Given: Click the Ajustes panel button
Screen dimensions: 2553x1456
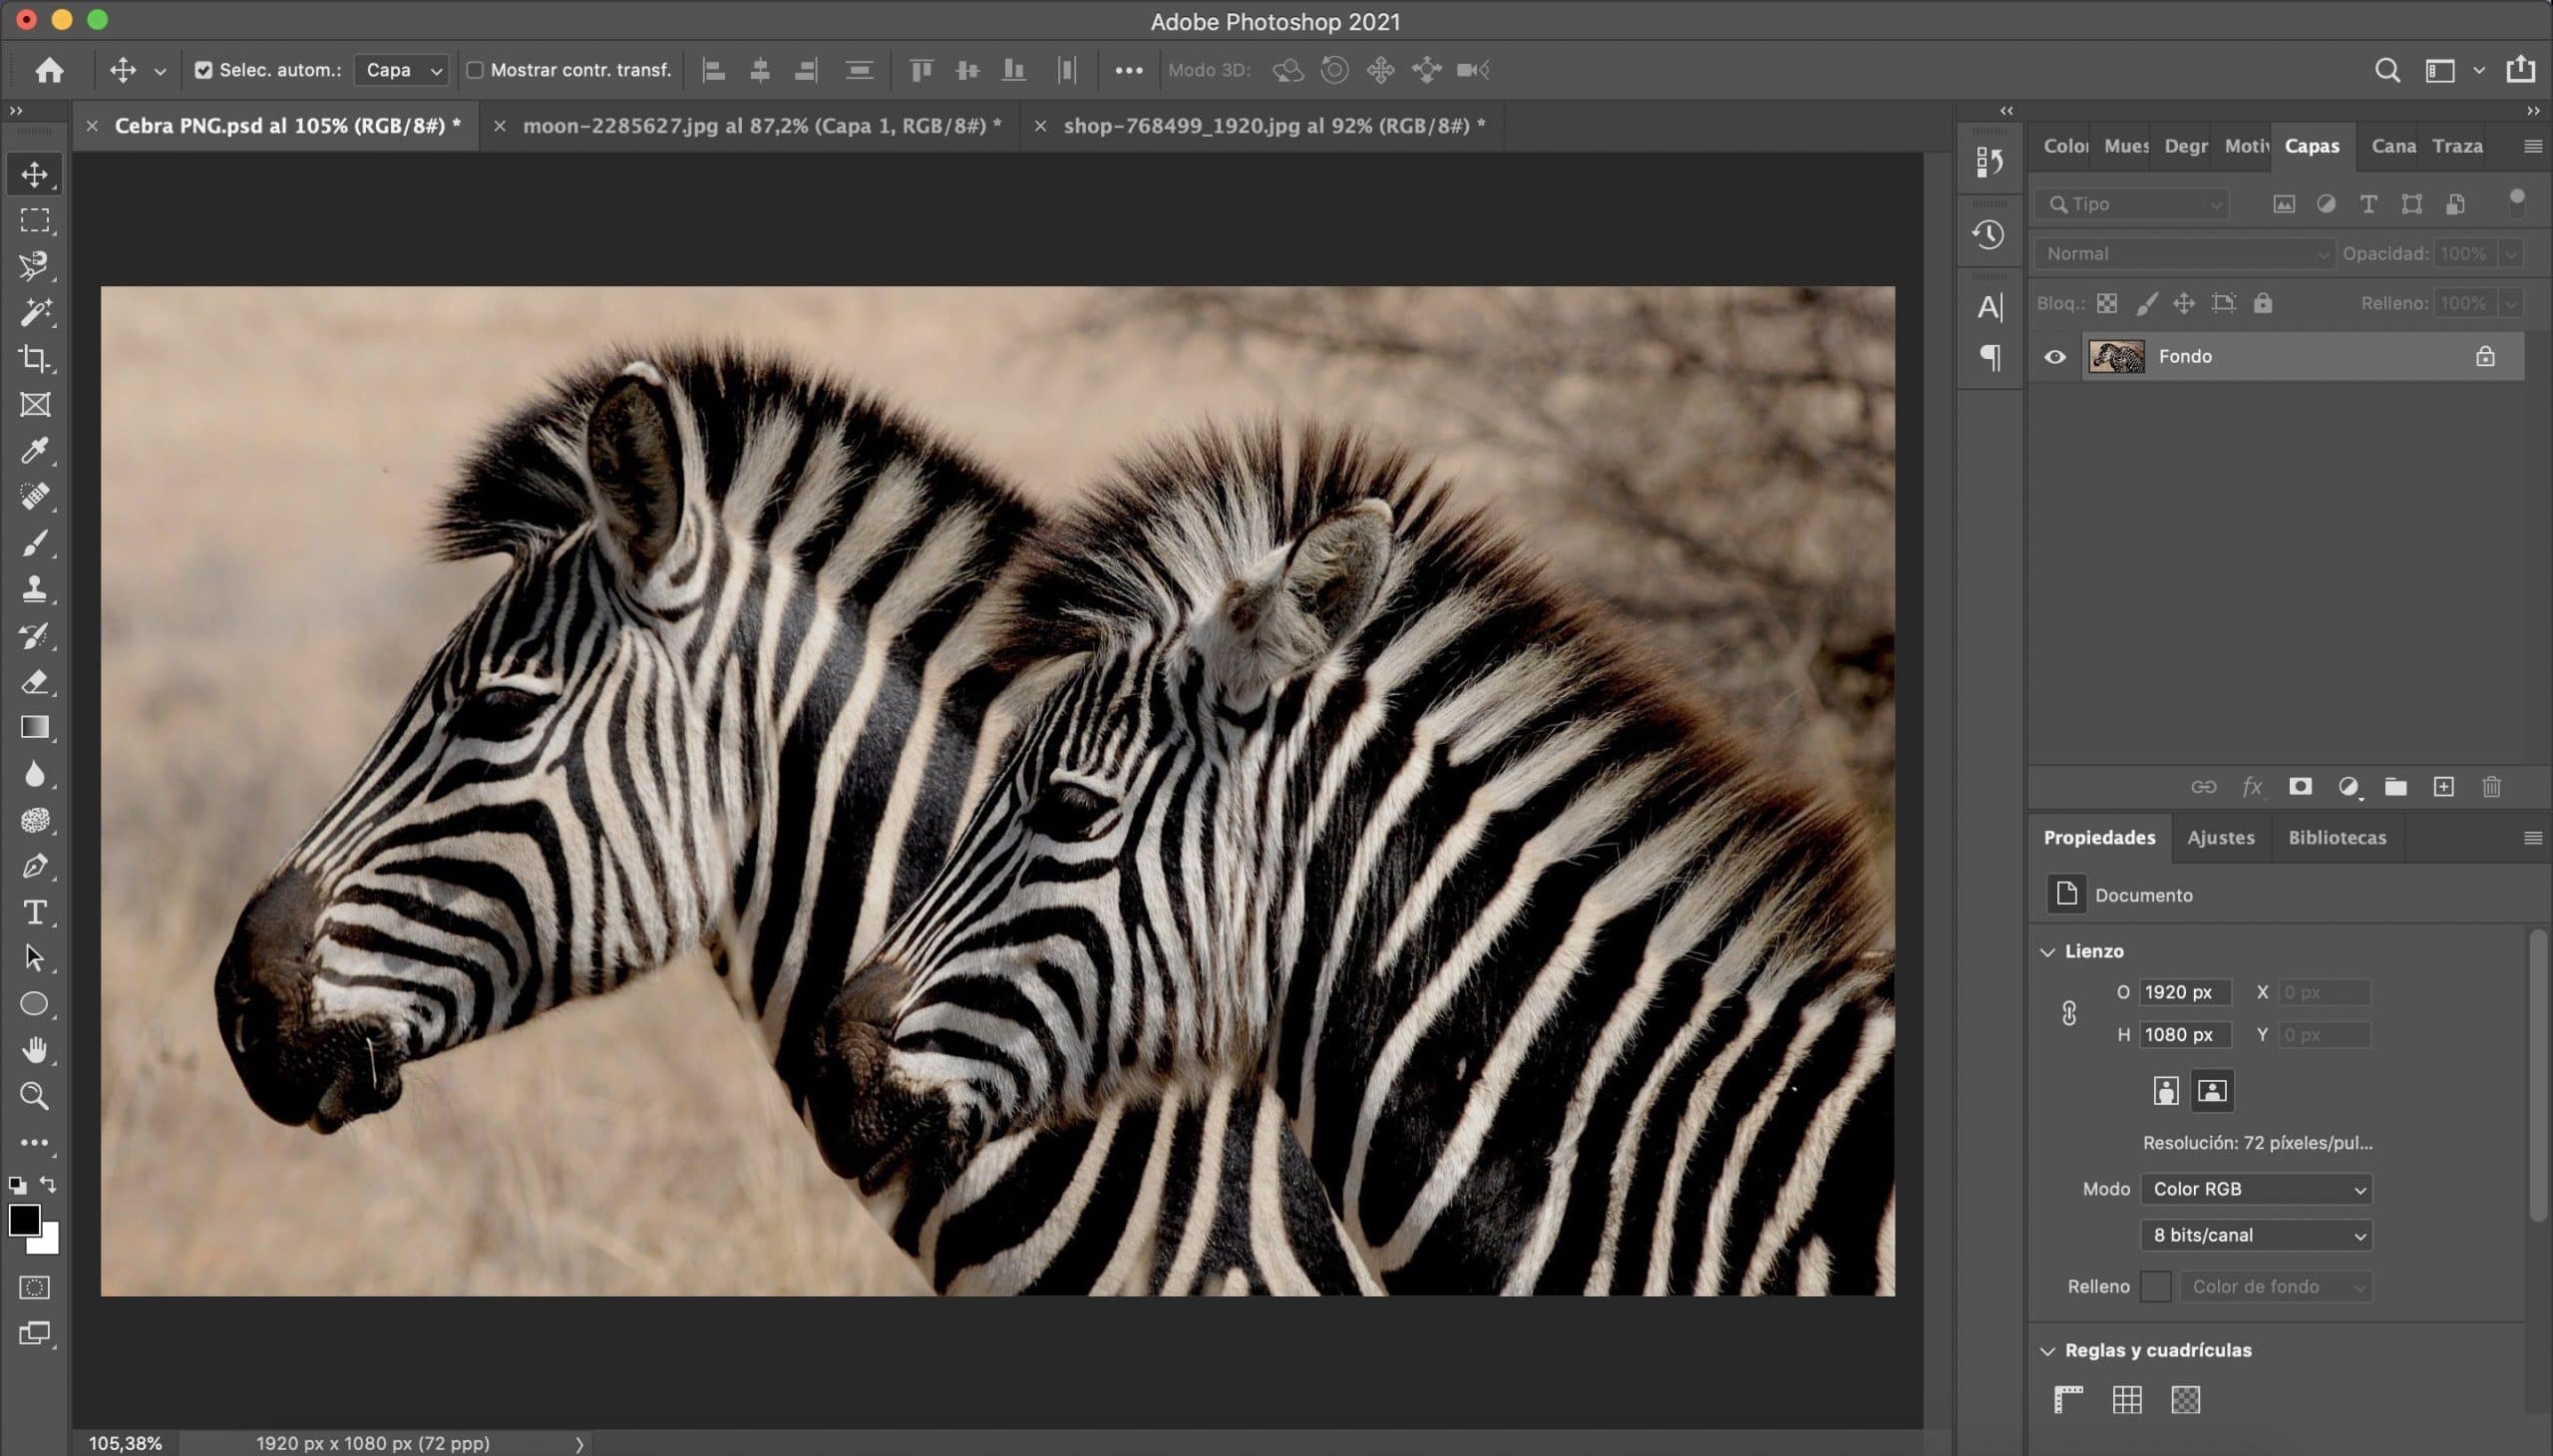Looking at the screenshot, I should pyautogui.click(x=2220, y=839).
